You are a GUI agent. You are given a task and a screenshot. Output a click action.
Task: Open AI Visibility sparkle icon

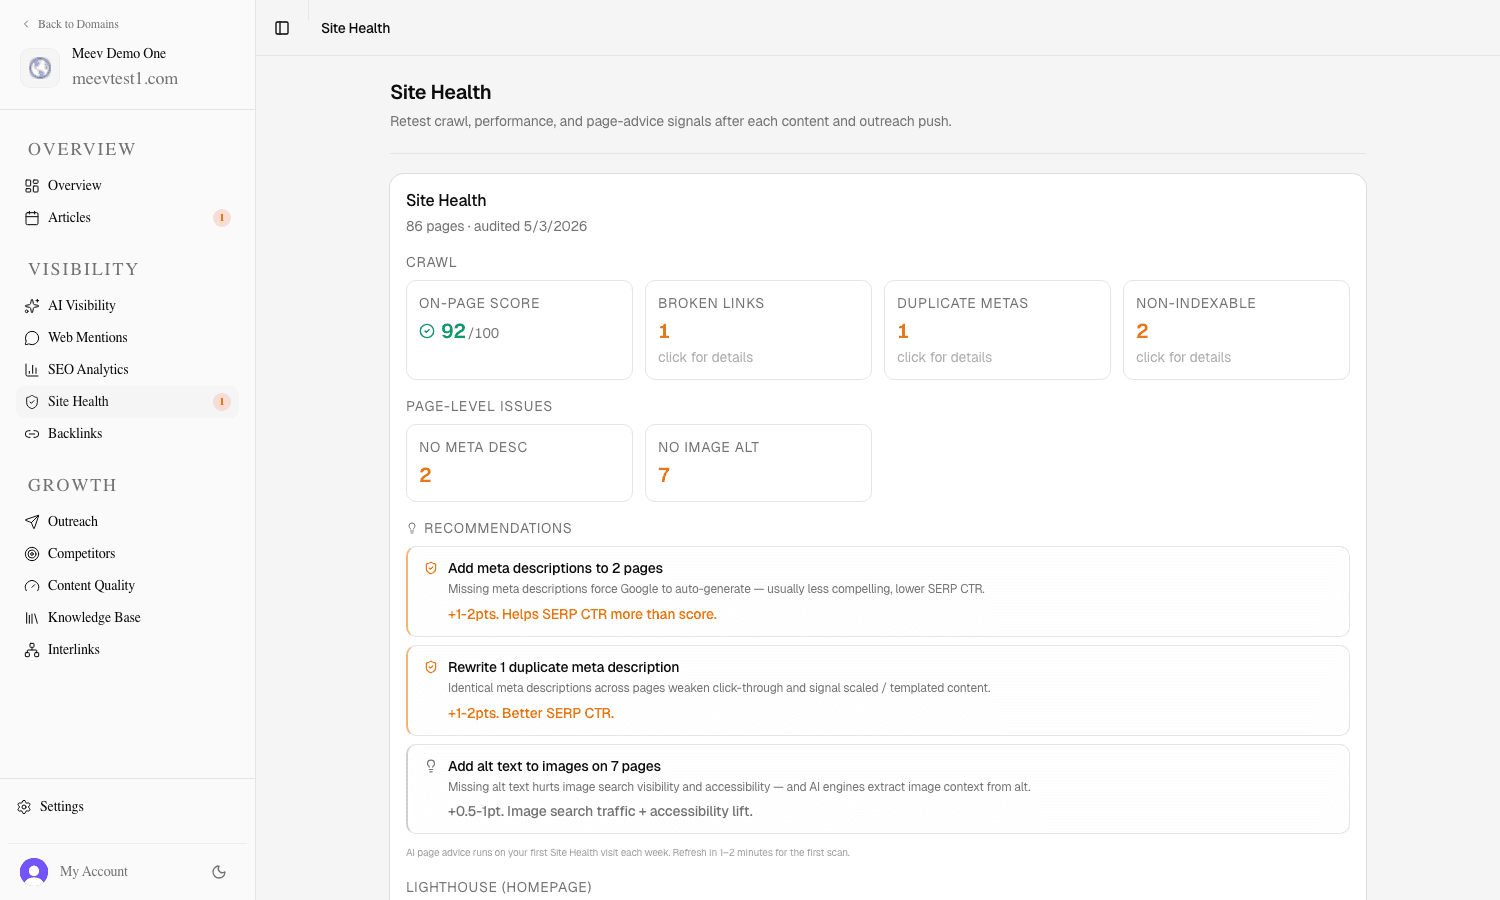32,306
